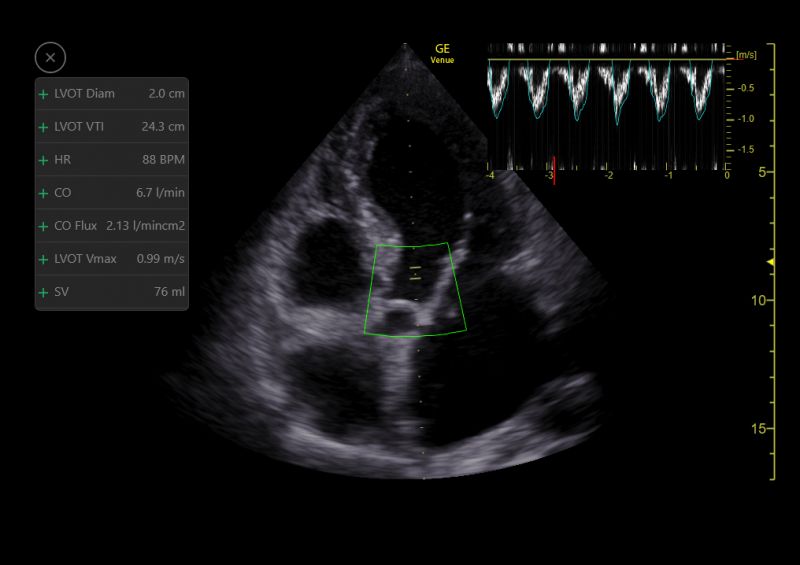Click the GE Venue logo label
Image resolution: width=800 pixels, height=565 pixels.
[442, 53]
